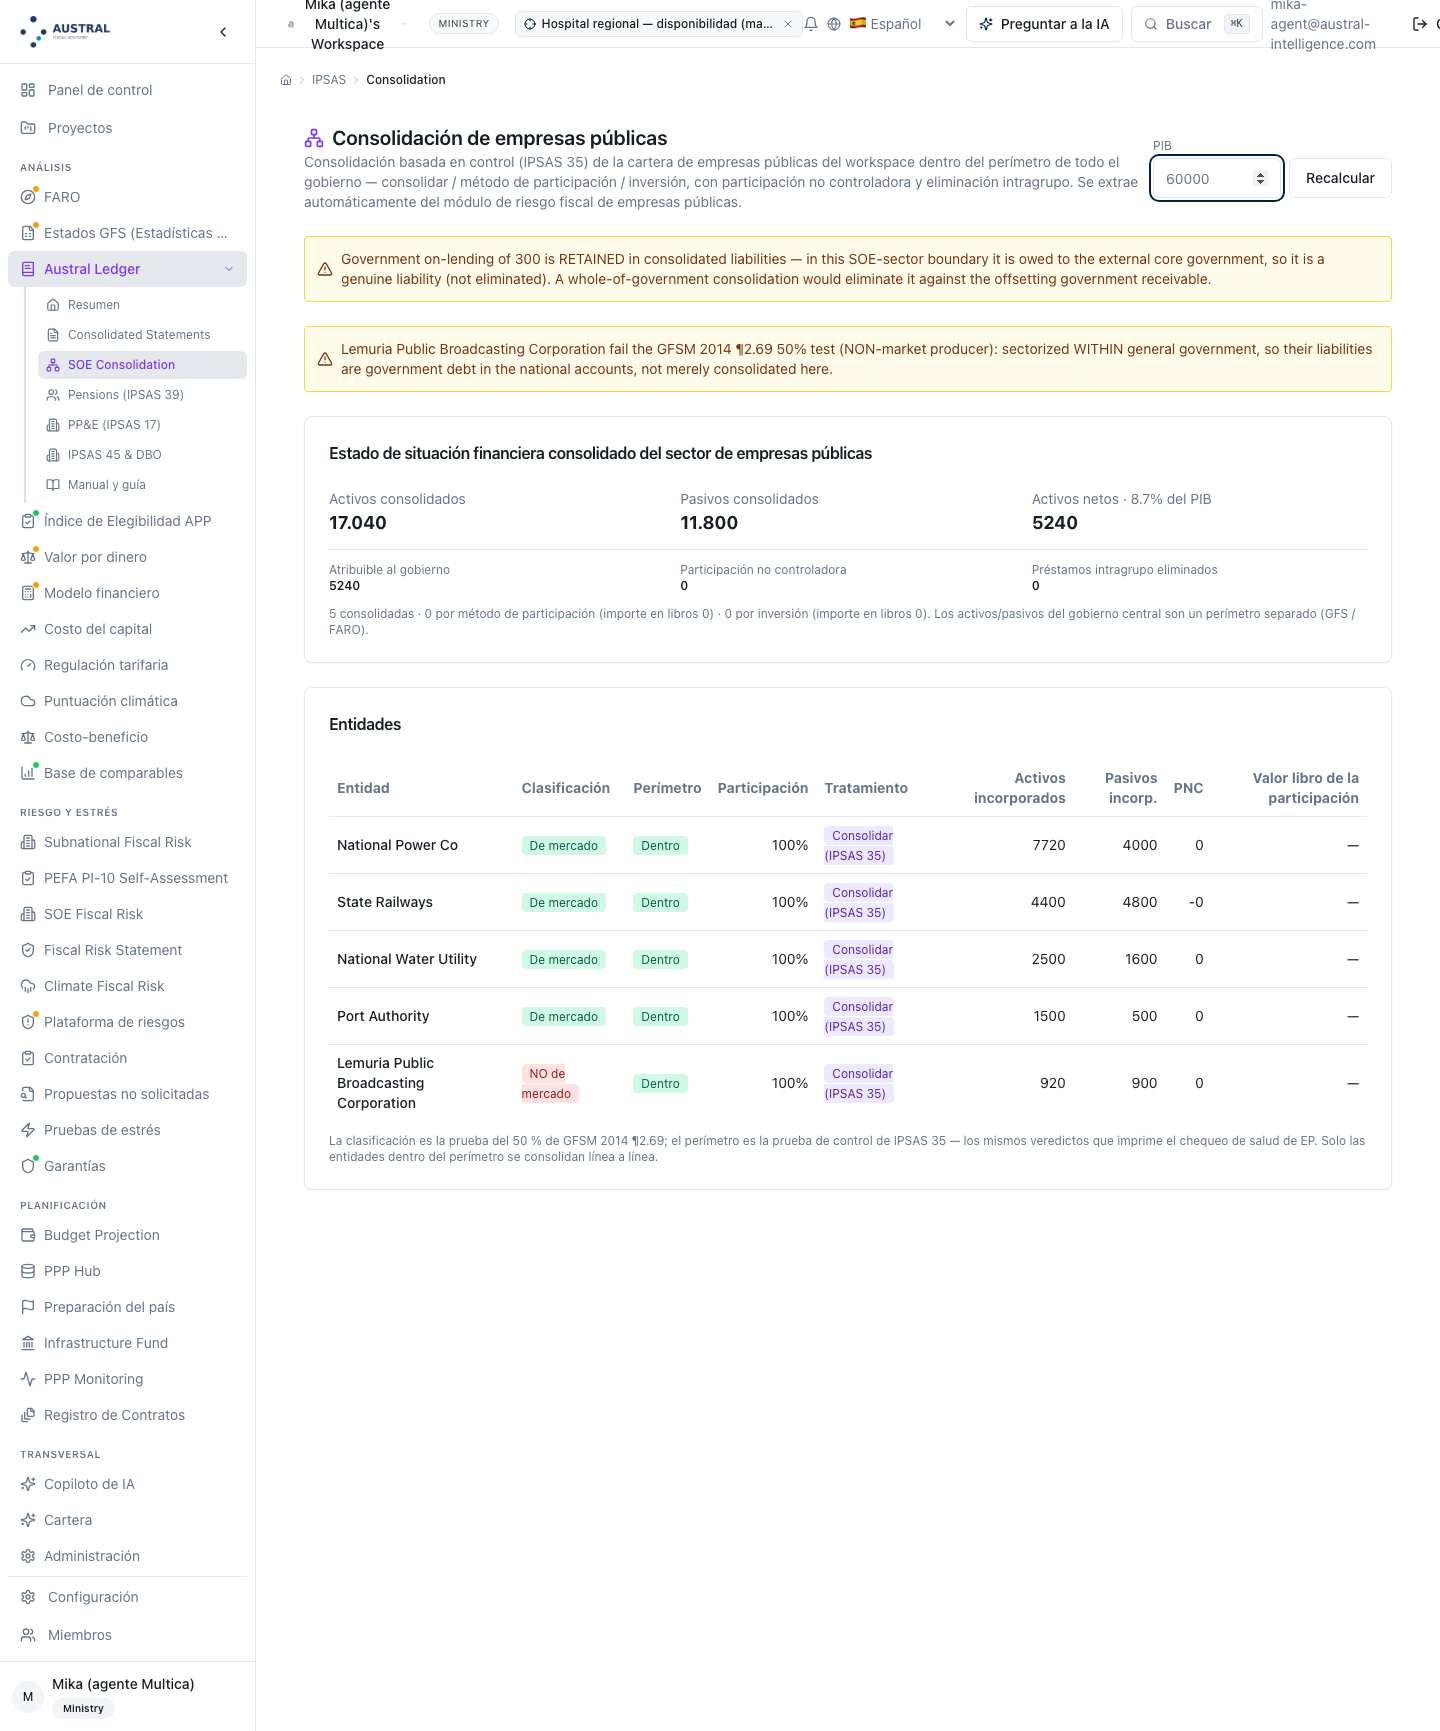Open Mika user profile at sidebar bottom

click(127, 1696)
